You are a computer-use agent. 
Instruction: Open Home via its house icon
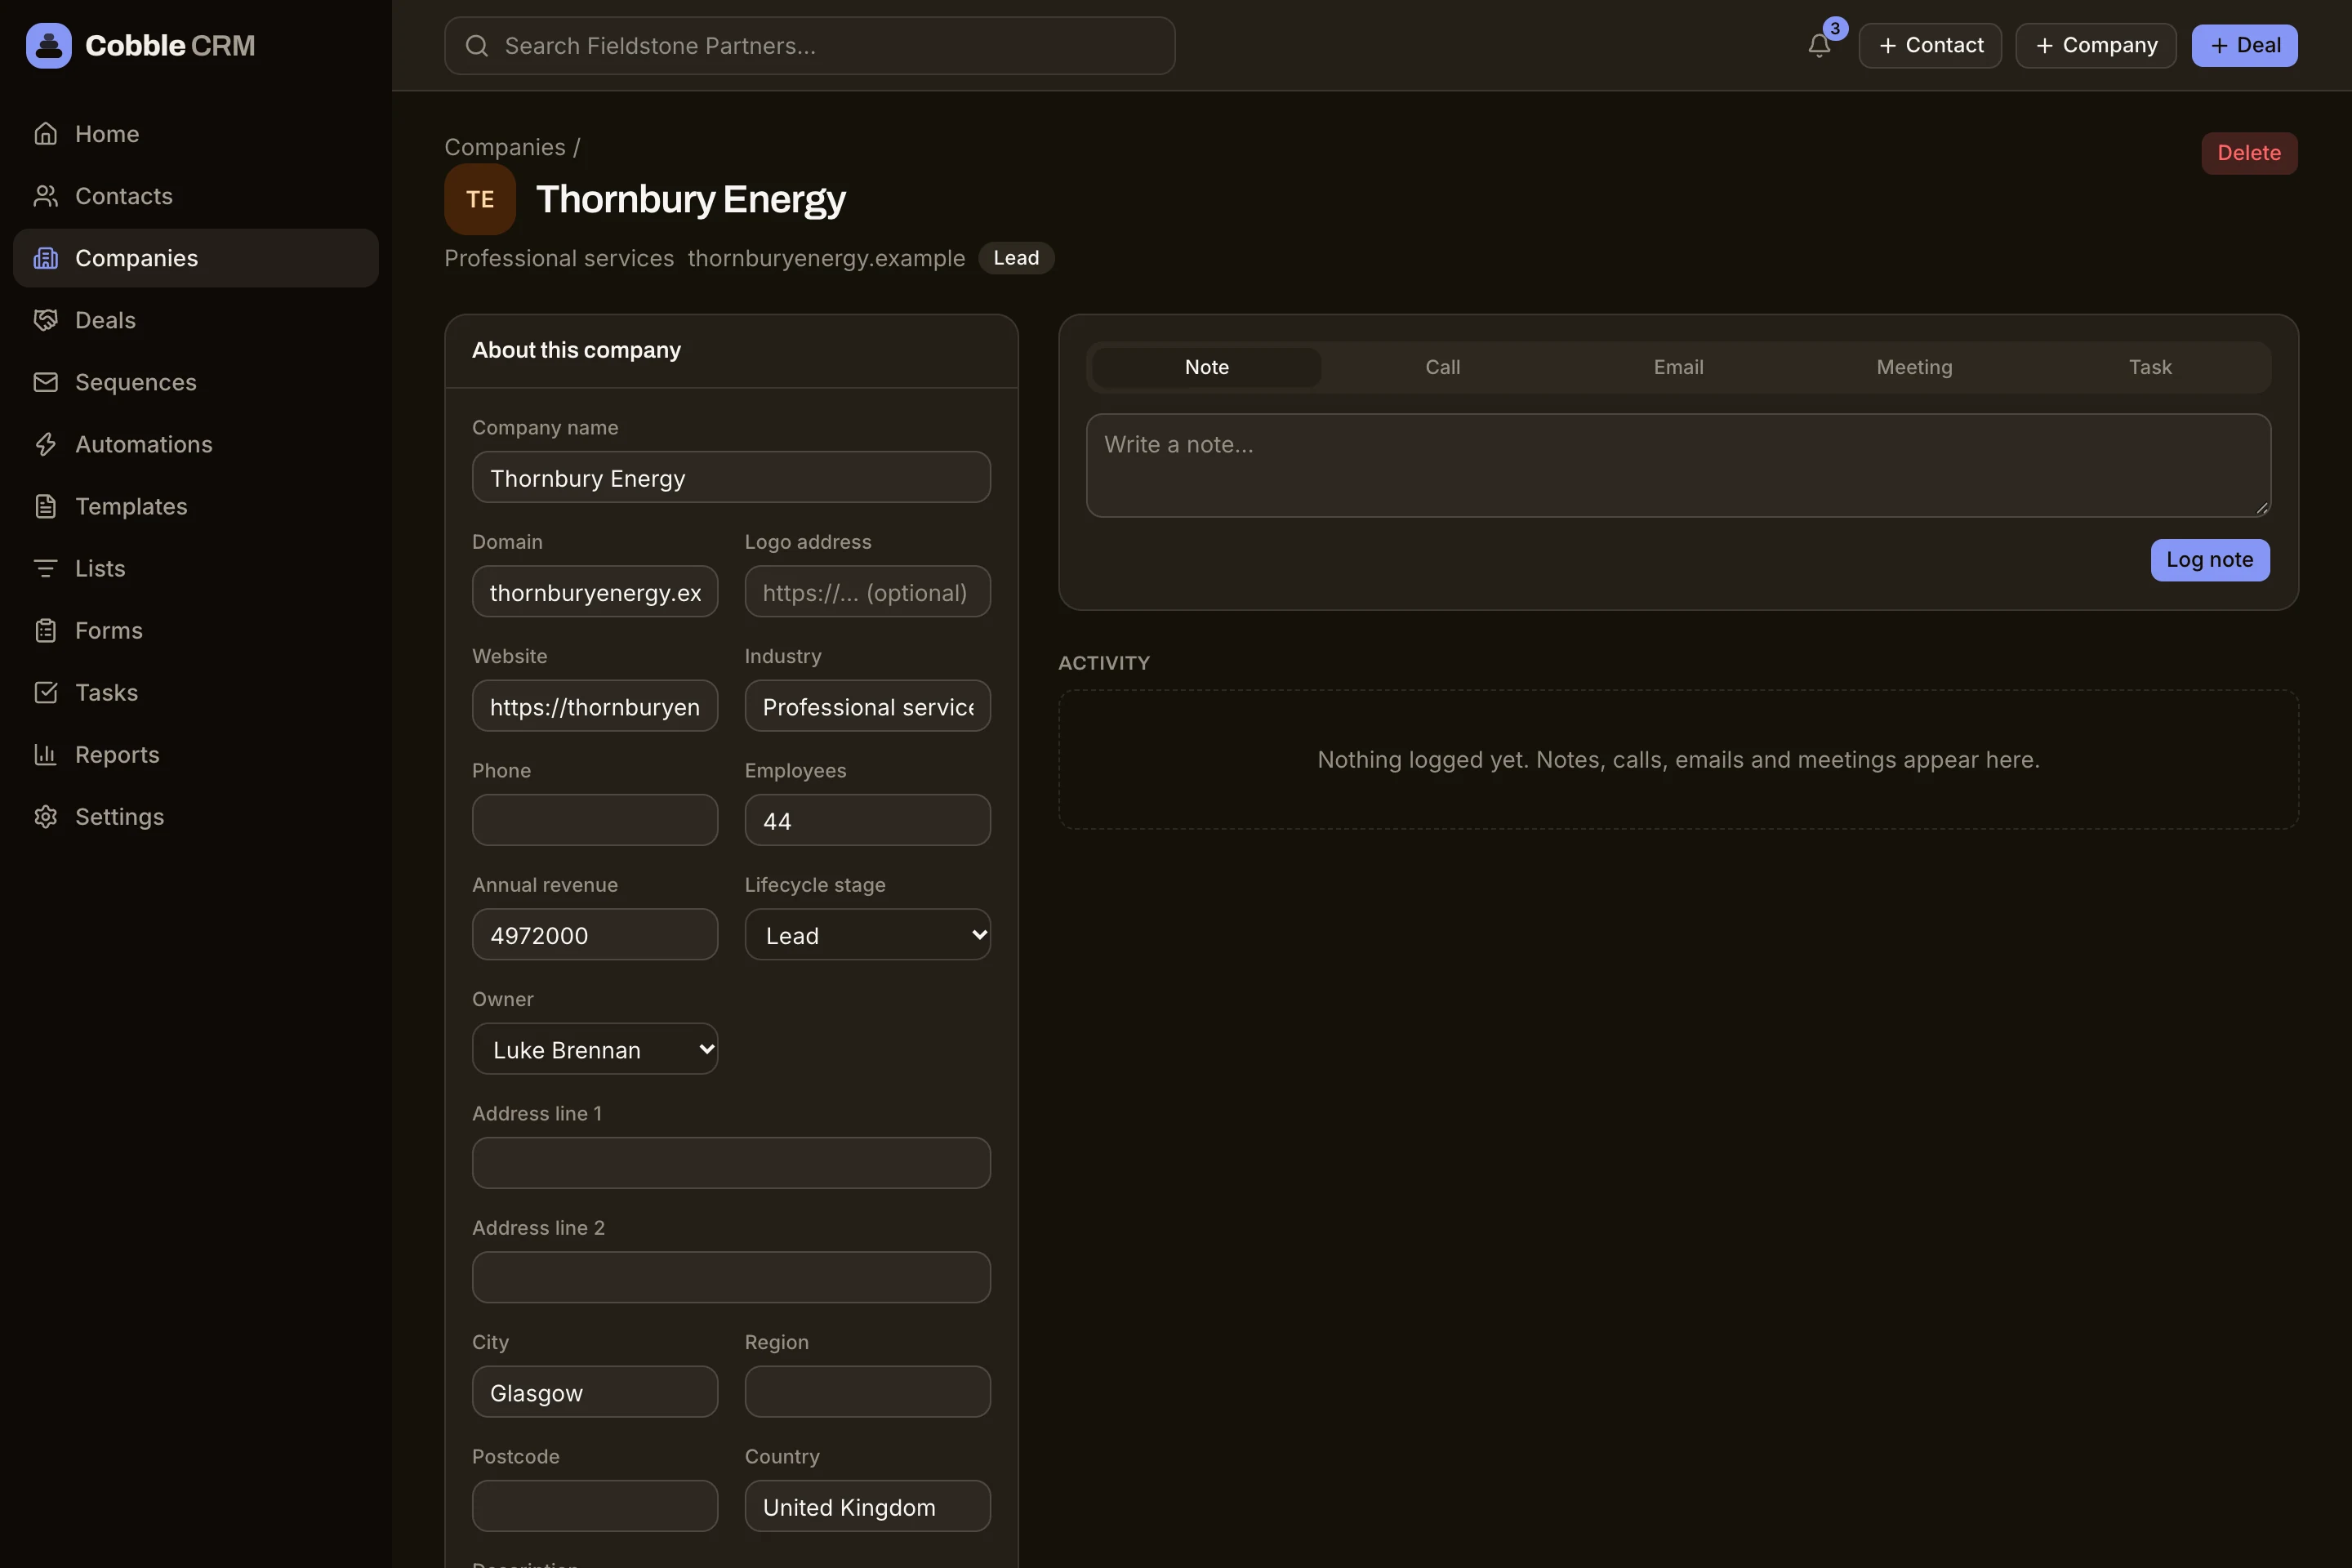point(46,134)
